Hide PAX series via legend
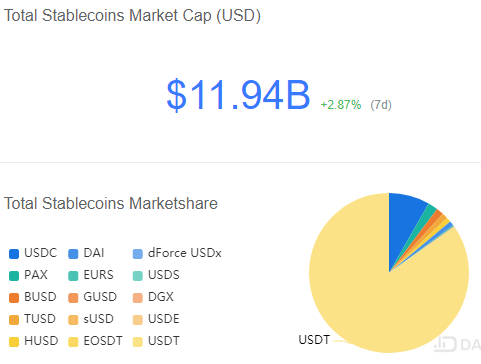The height and width of the screenshot is (364, 481). click(x=28, y=275)
